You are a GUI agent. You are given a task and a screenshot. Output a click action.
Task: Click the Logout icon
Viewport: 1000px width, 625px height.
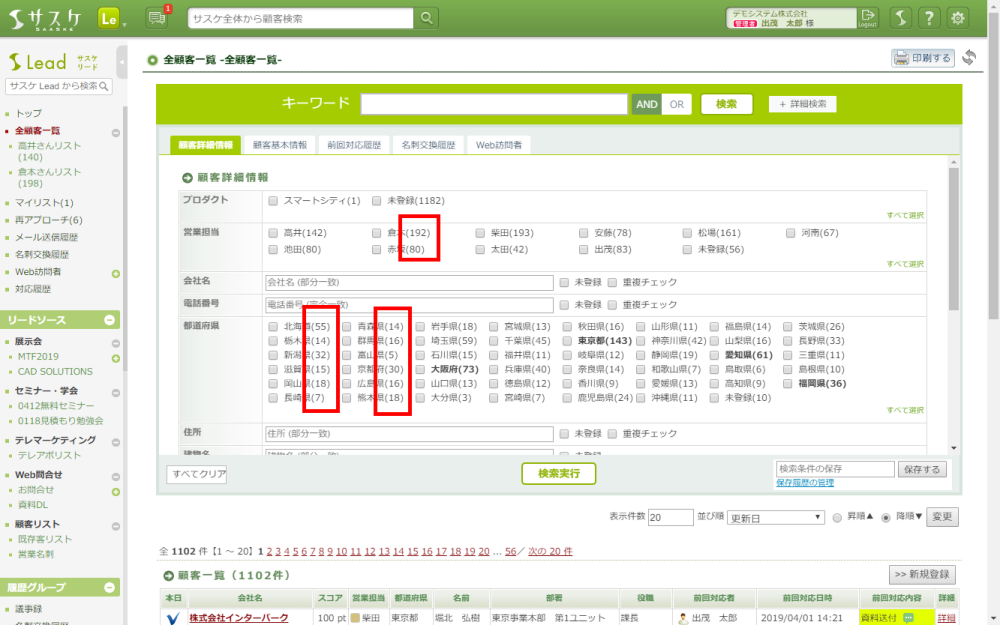[x=867, y=18]
